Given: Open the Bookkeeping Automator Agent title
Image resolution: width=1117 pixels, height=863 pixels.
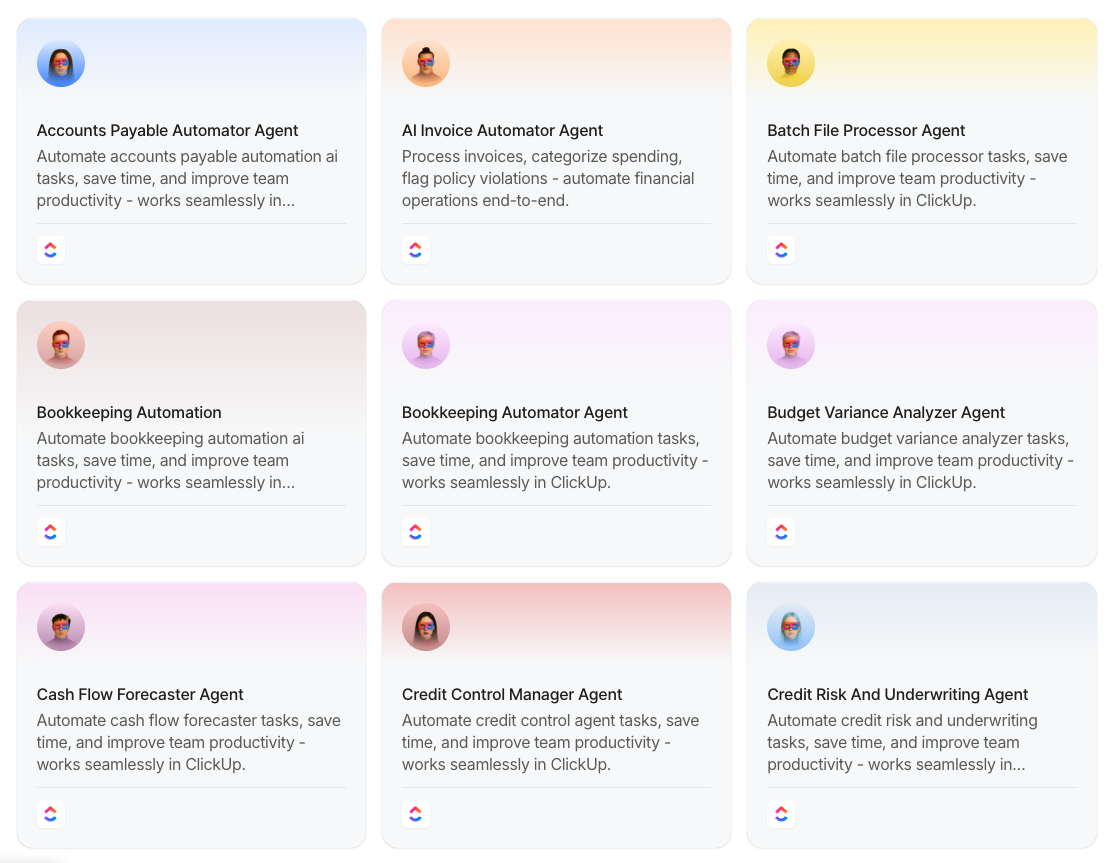Looking at the screenshot, I should [x=515, y=413].
